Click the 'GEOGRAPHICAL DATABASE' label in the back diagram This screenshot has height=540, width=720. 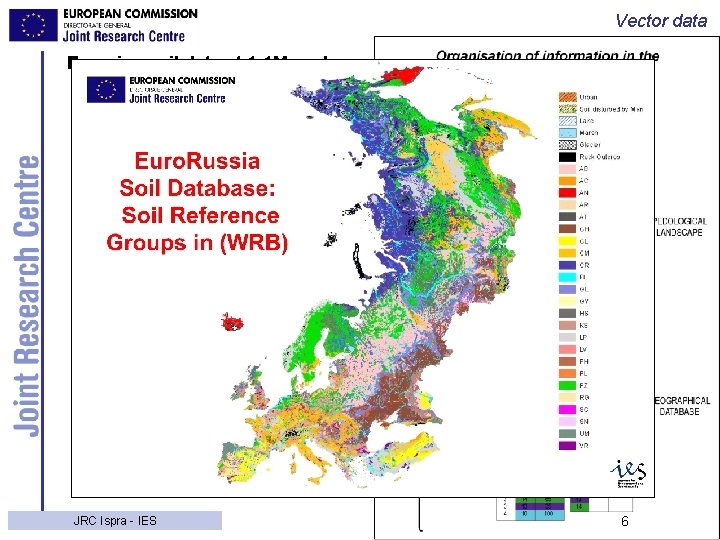pos(682,406)
